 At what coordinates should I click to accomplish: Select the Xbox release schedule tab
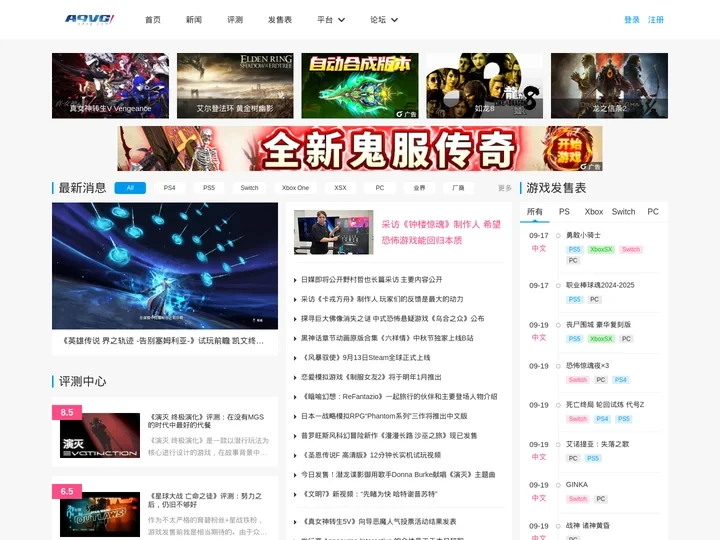[594, 212]
